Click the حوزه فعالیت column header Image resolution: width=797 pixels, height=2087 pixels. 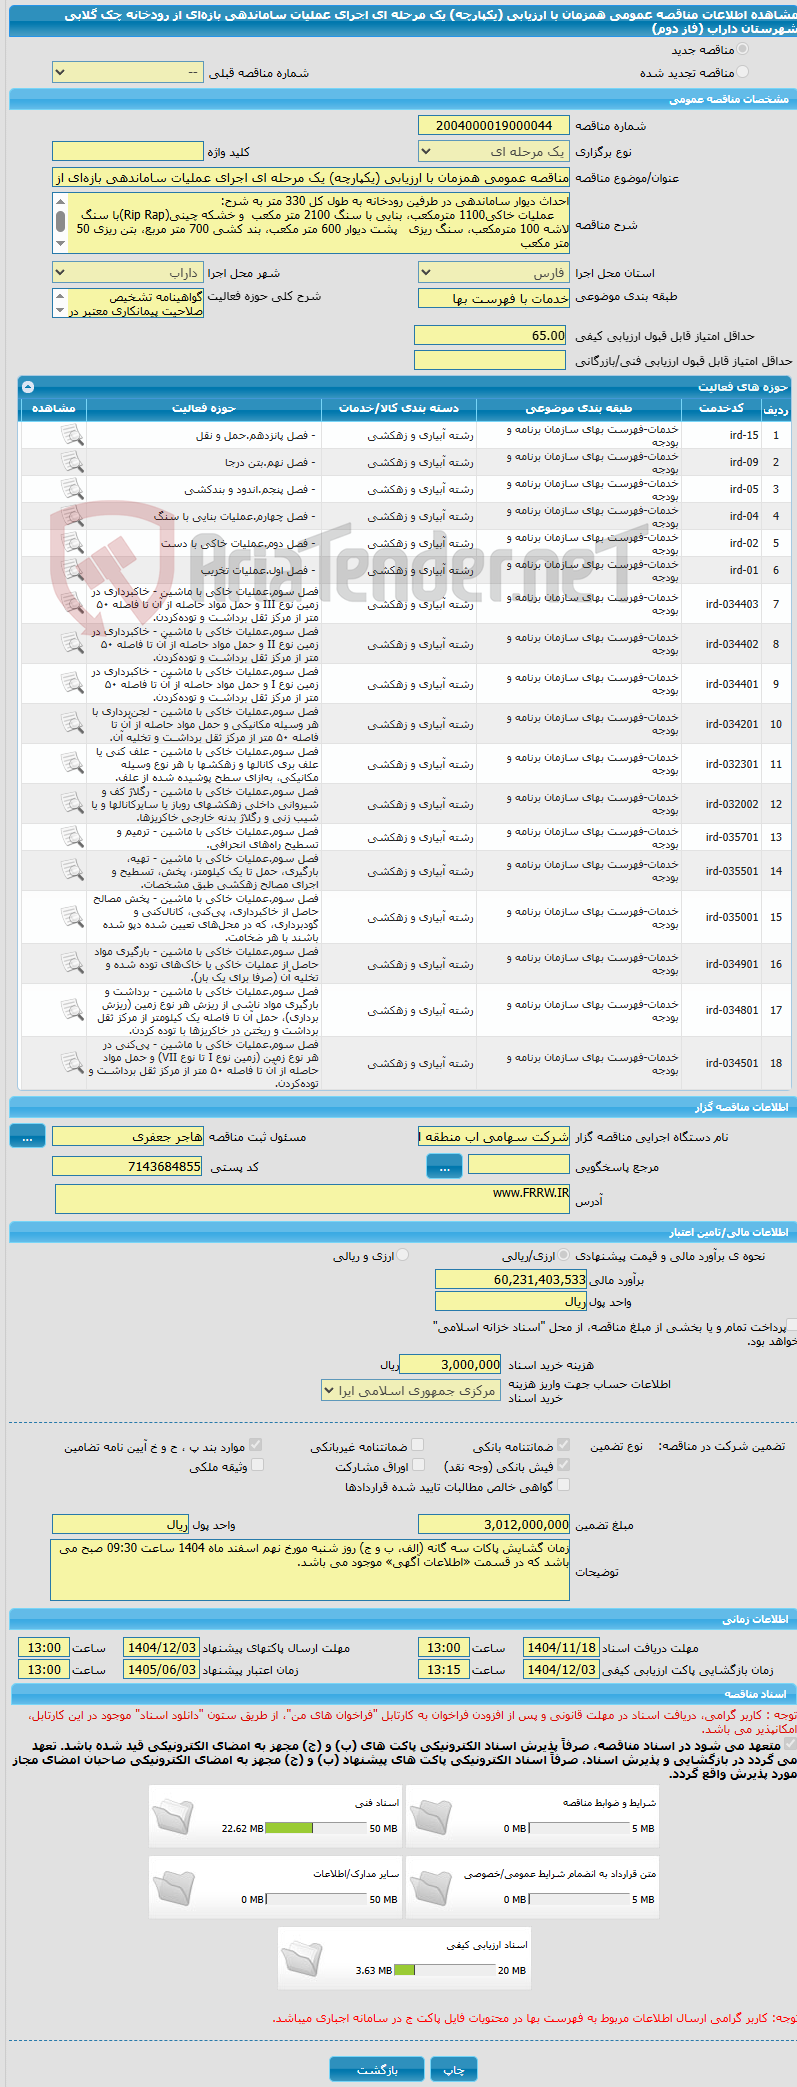pyautogui.click(x=204, y=408)
